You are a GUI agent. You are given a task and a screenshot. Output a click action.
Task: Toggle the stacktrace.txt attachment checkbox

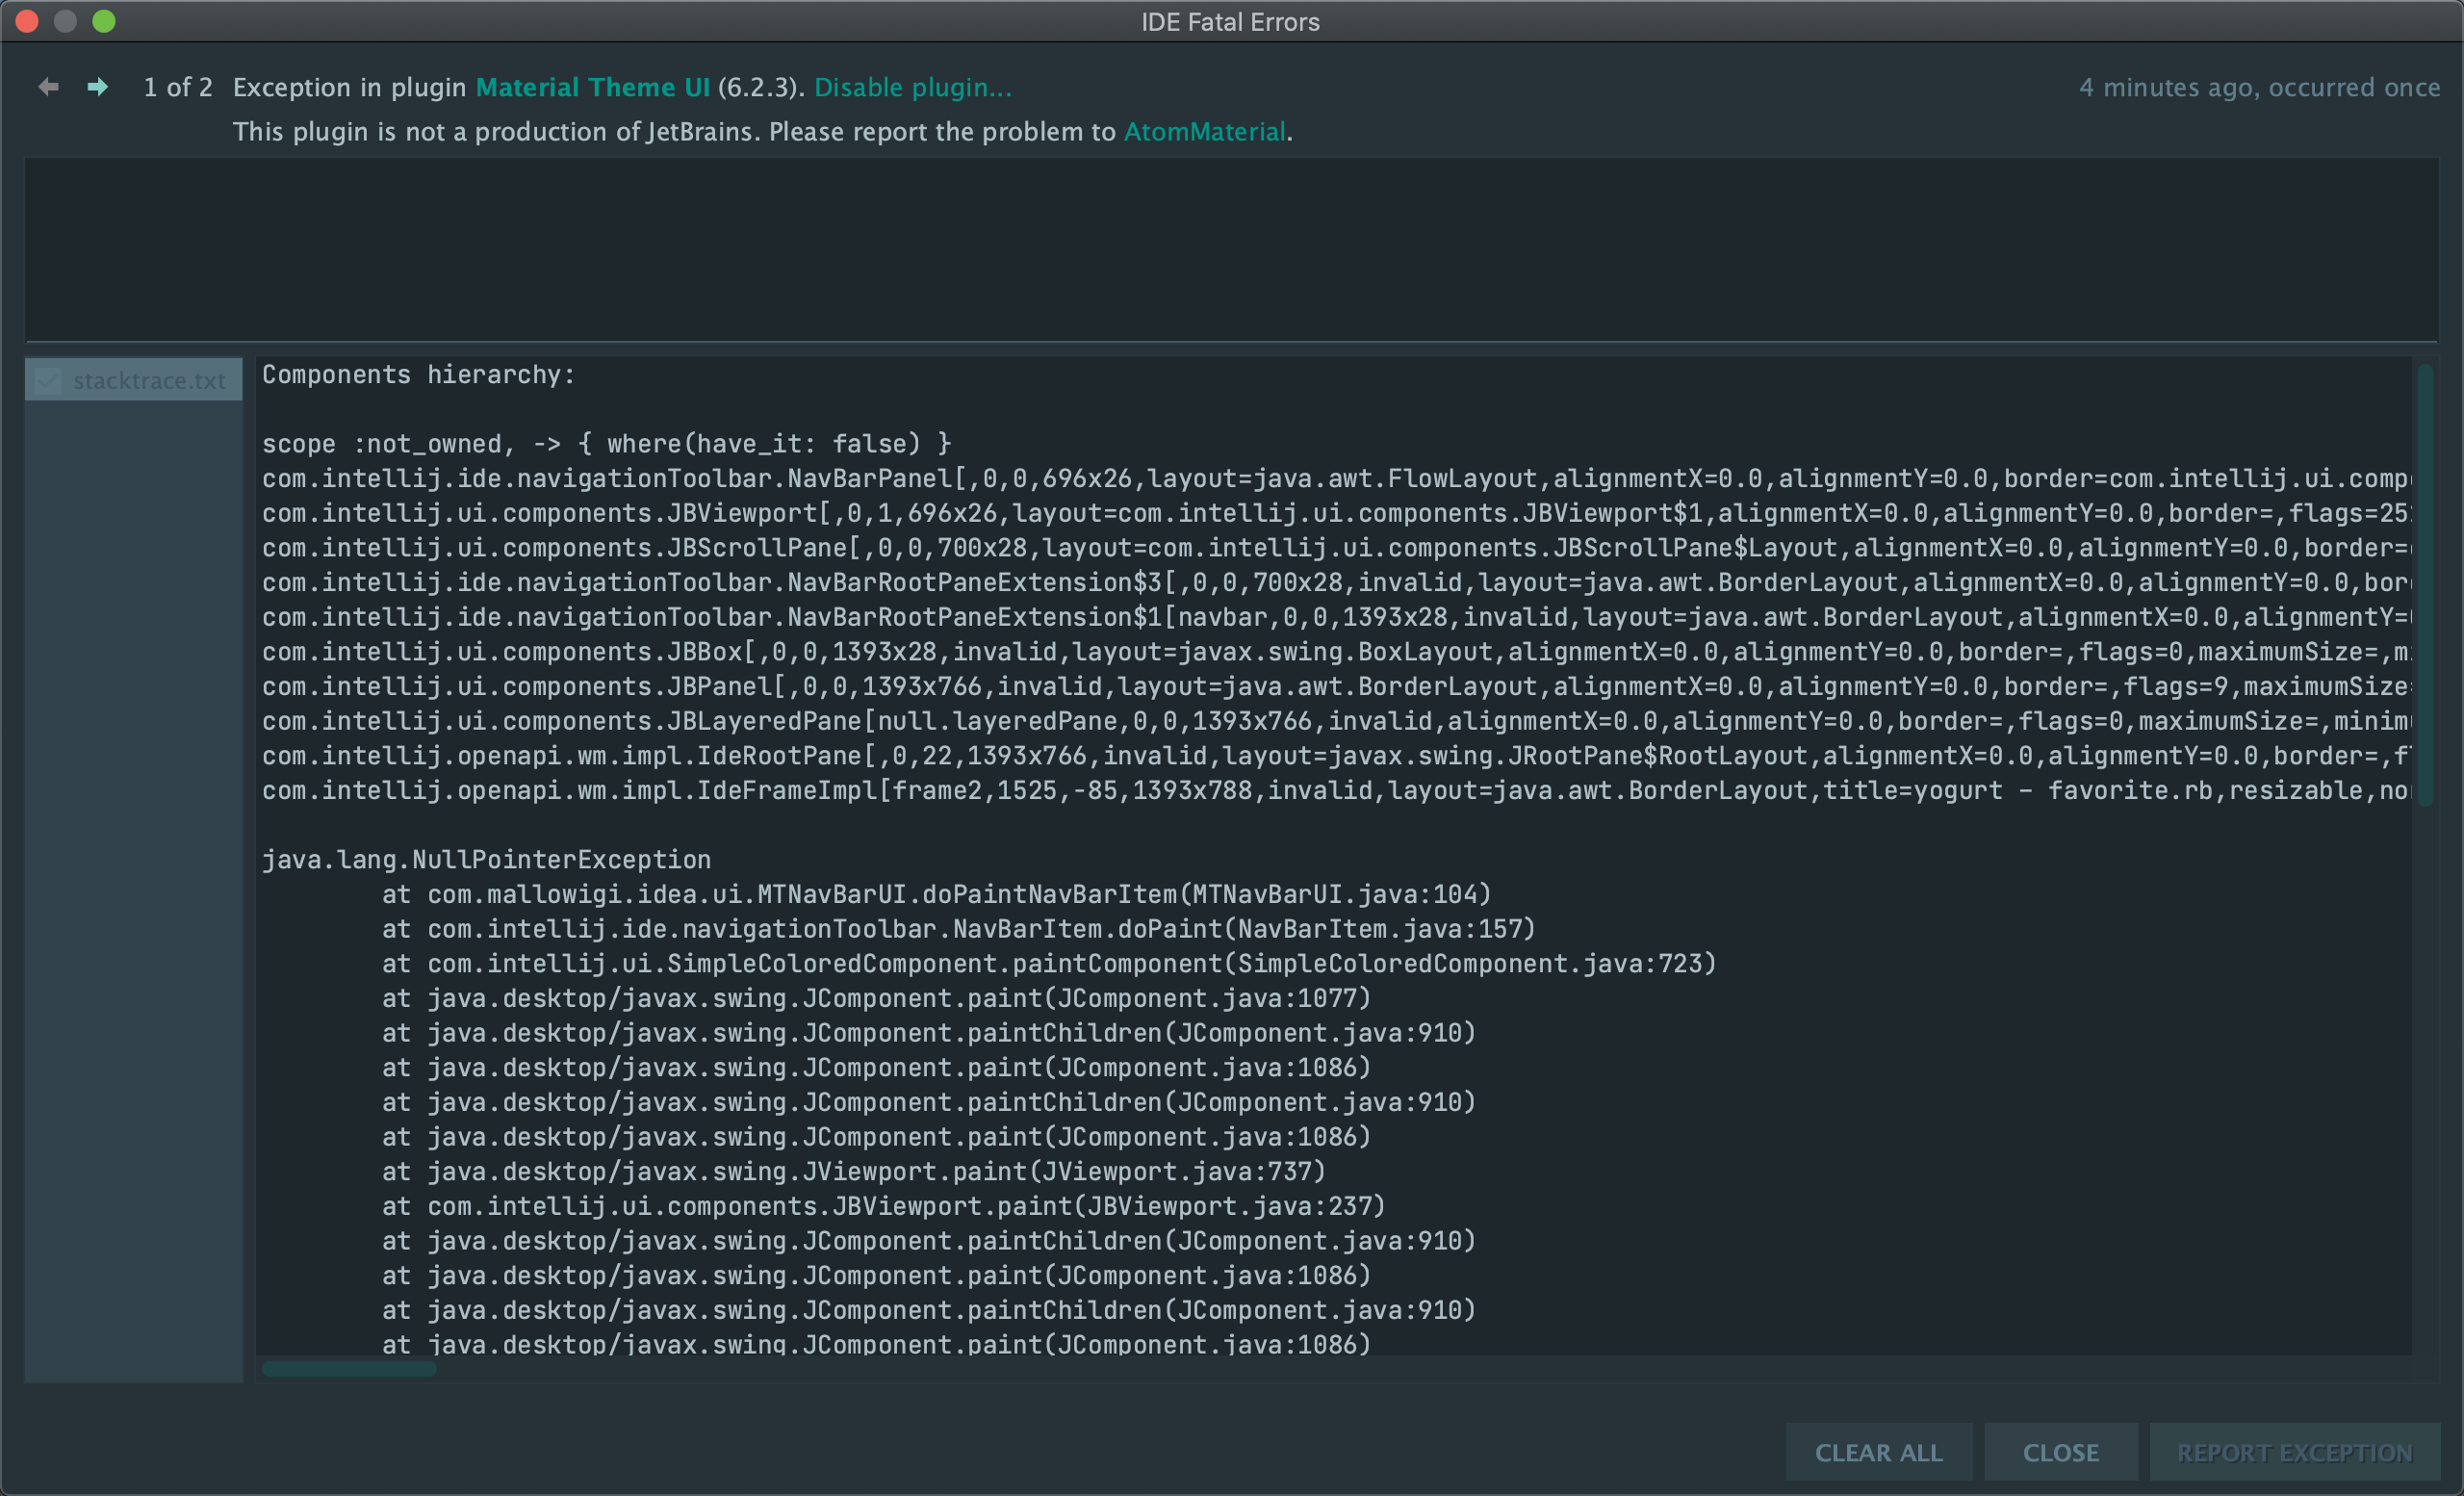click(46, 380)
